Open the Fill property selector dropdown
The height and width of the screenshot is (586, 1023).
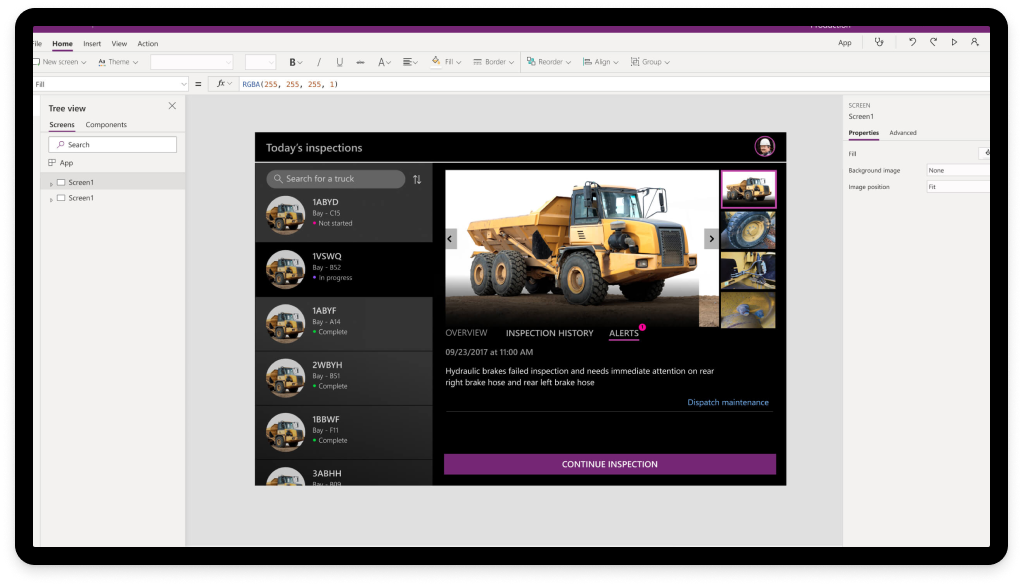tap(111, 84)
